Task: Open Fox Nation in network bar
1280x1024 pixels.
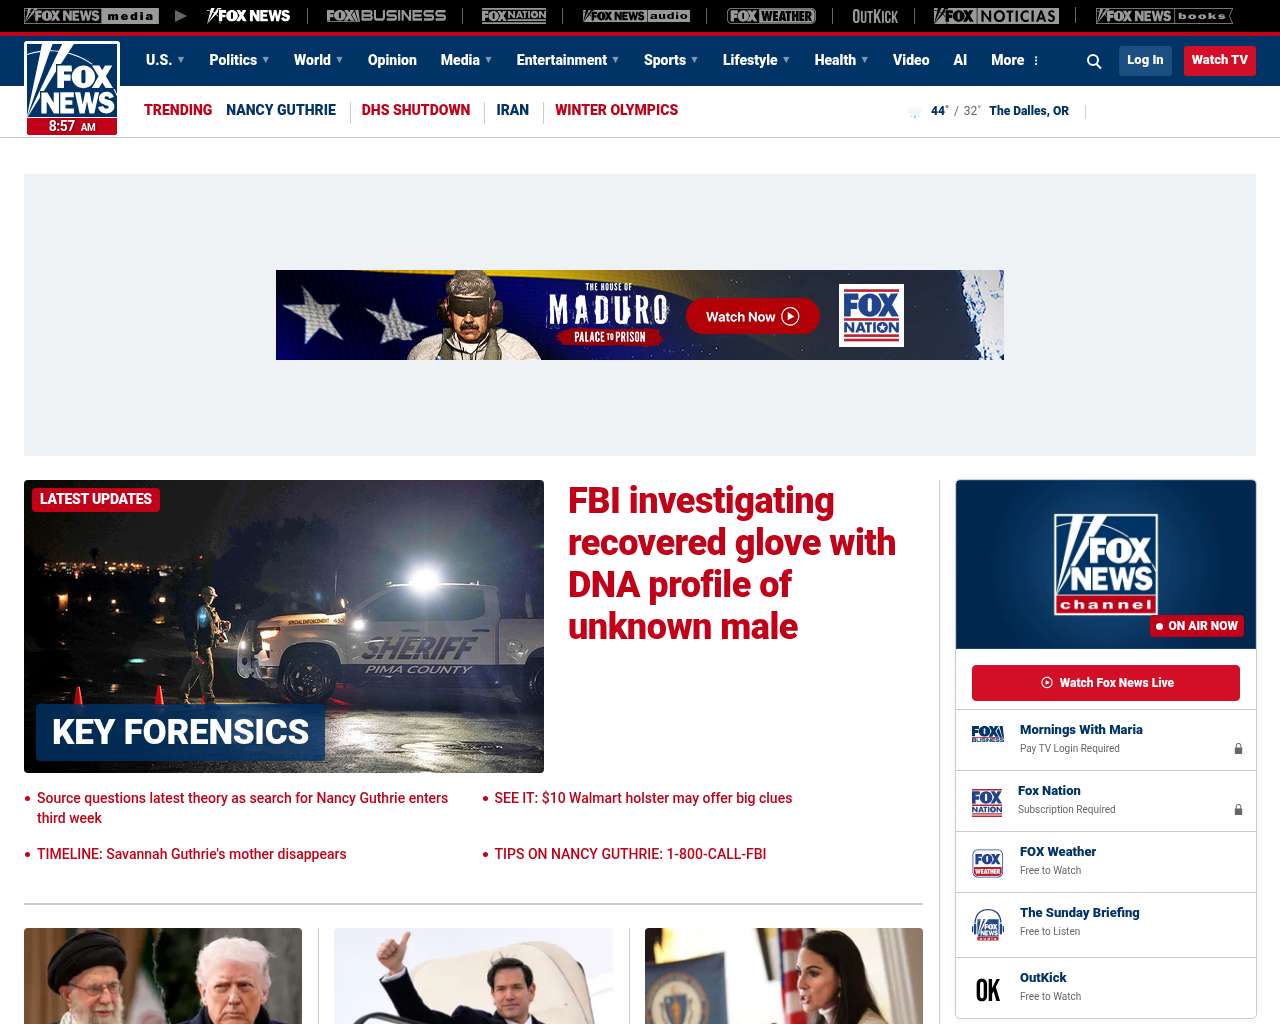Action: click(x=514, y=16)
